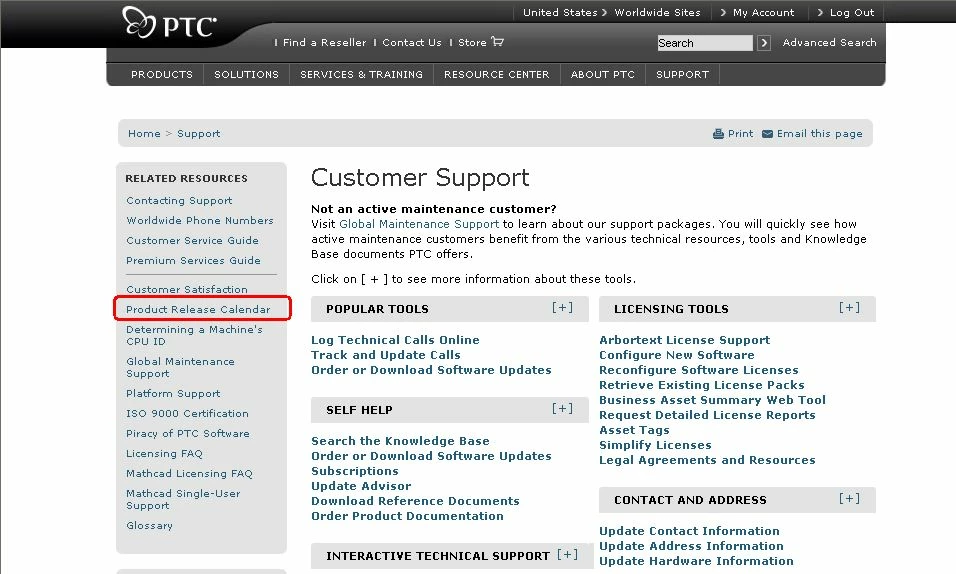Open Retrieve Existing License Packs
Image resolution: width=956 pixels, height=574 pixels.
702,385
